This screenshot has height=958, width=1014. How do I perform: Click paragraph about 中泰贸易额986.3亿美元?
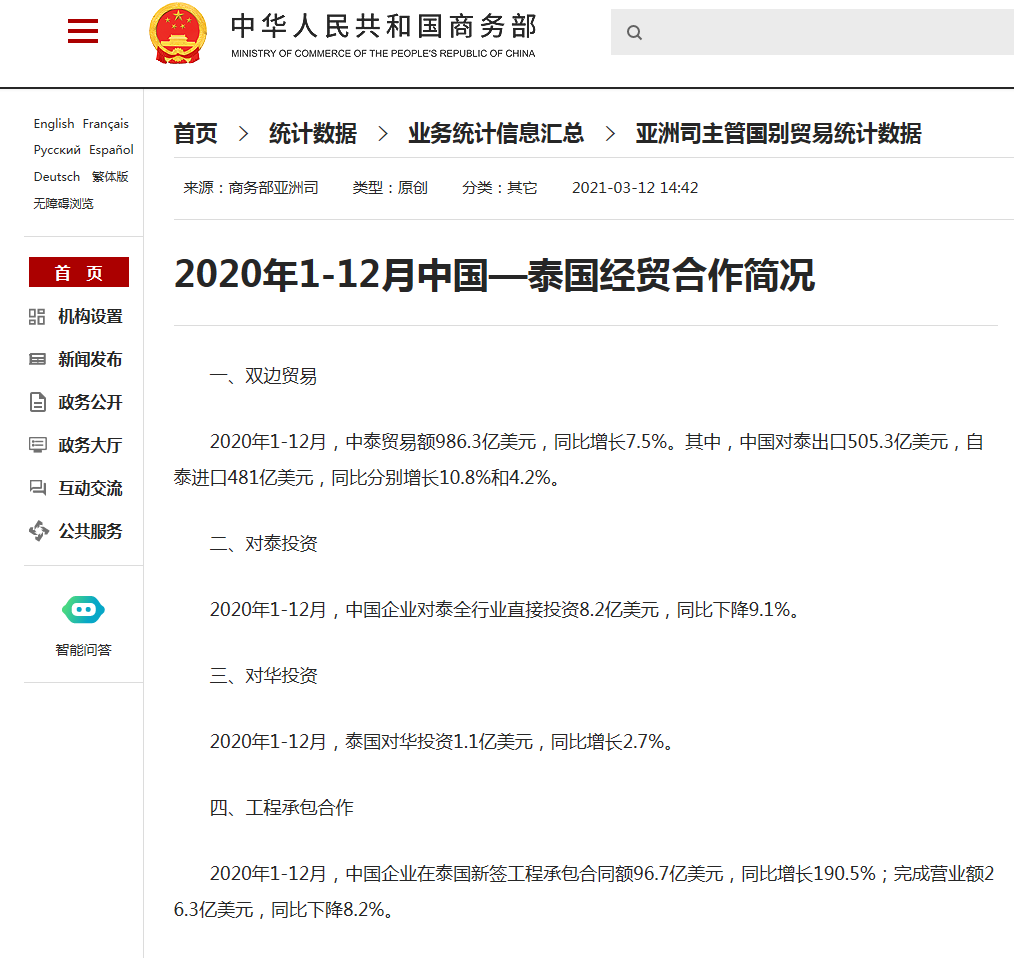click(579, 460)
